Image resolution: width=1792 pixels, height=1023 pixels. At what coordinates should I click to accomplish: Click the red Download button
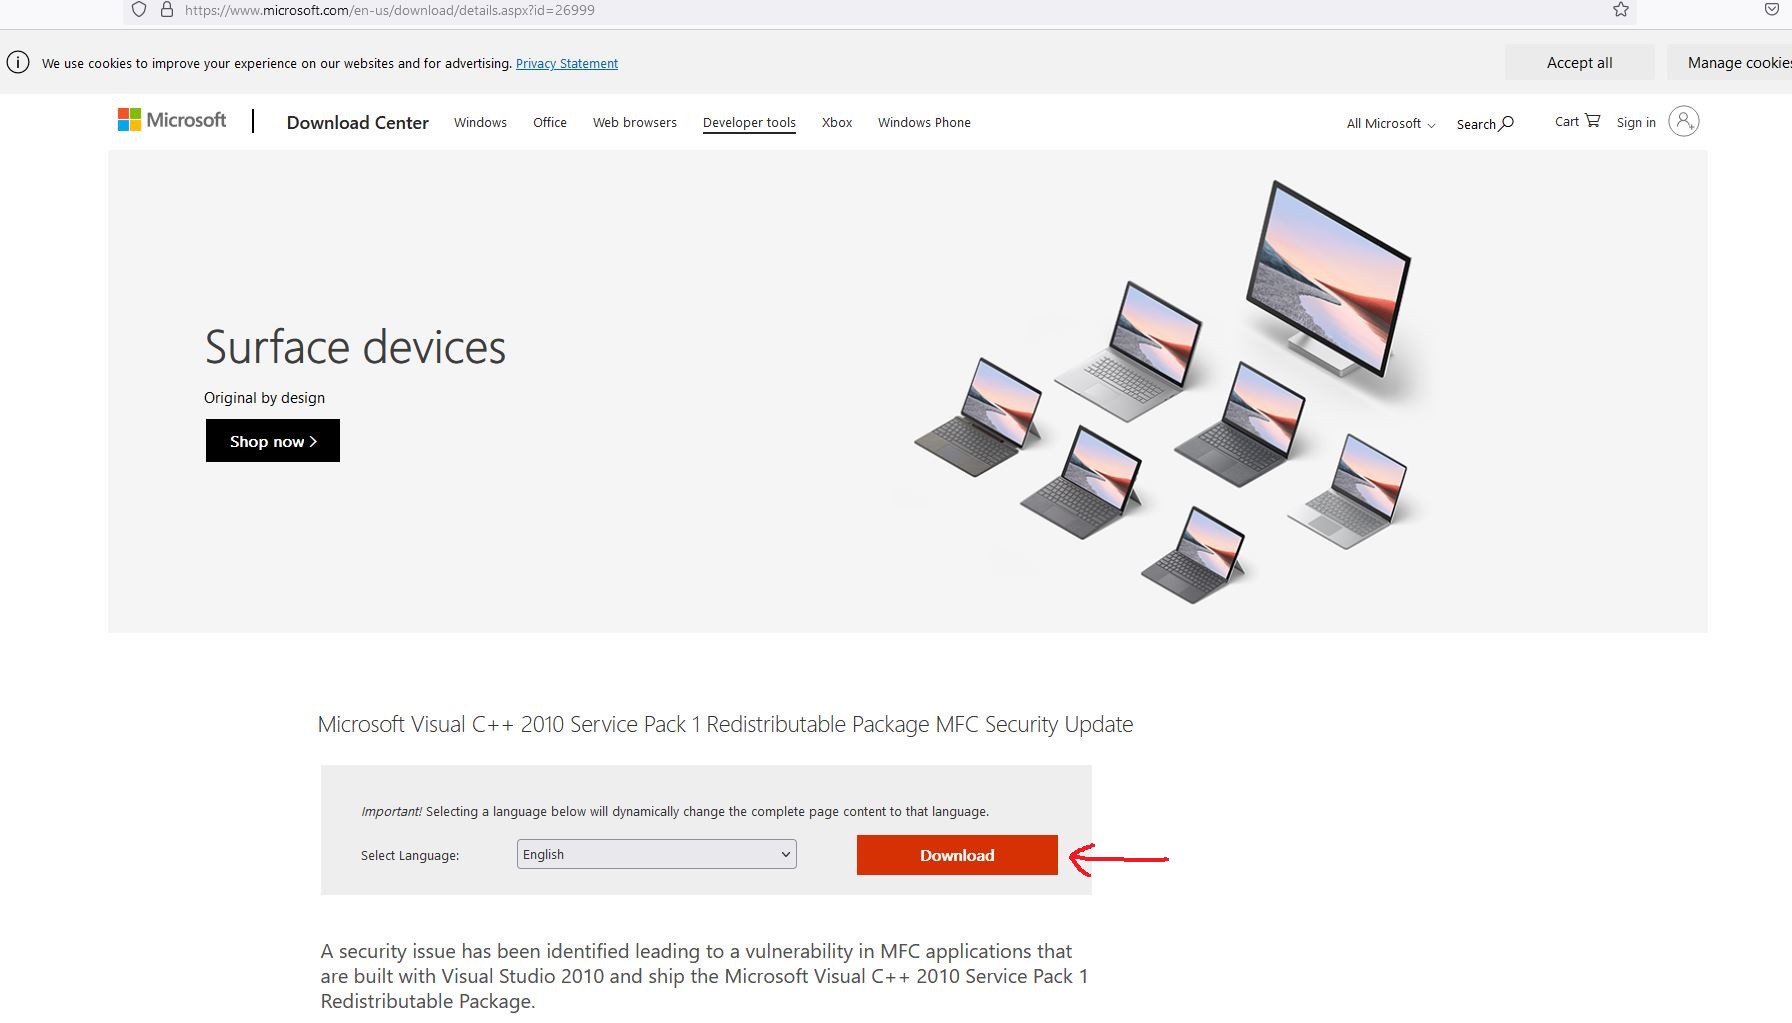957,855
